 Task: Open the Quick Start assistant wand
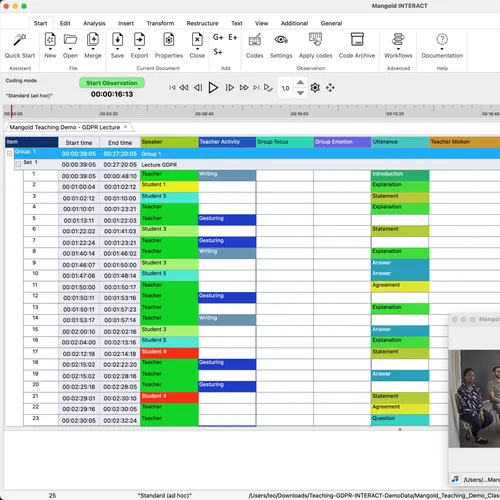20,40
